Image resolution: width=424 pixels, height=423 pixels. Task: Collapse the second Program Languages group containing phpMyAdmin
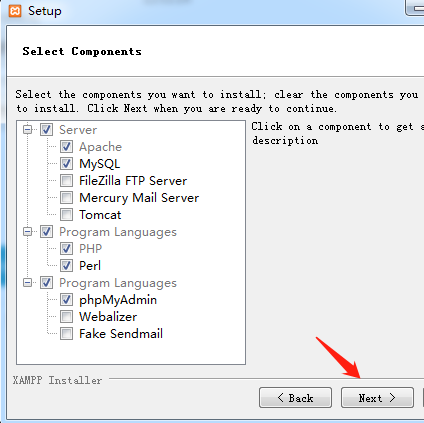(28, 283)
